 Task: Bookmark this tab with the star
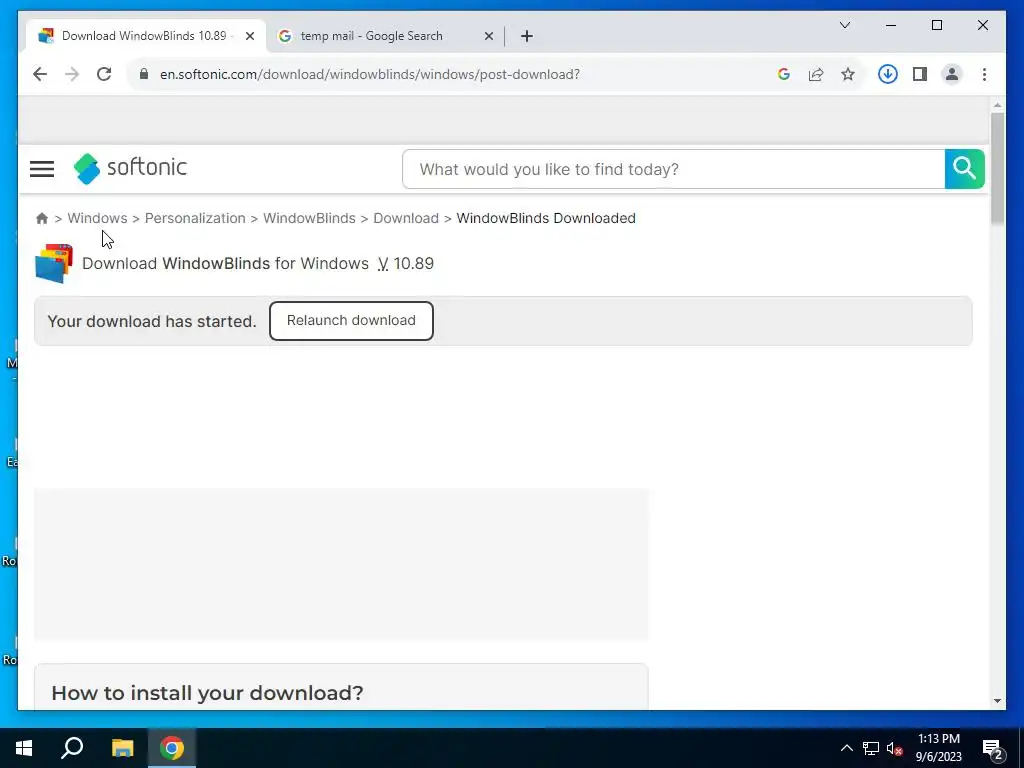(x=848, y=74)
